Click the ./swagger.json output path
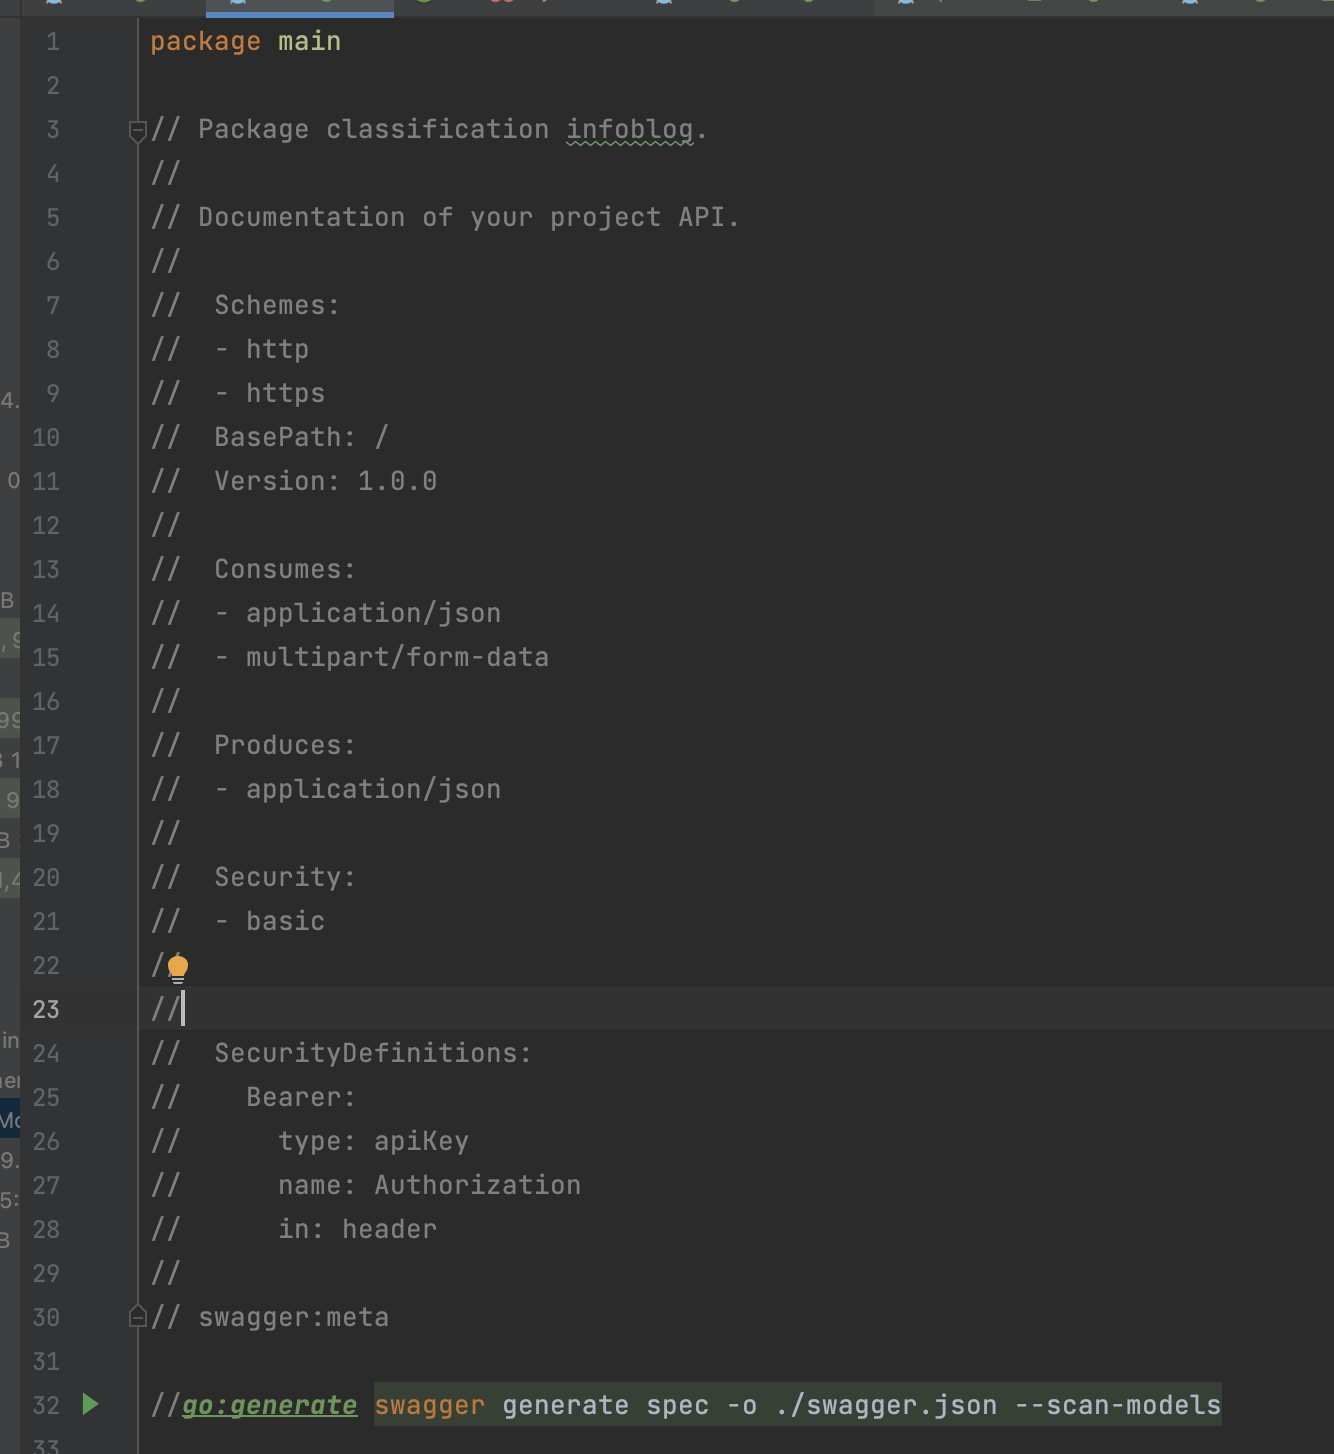 [886, 1405]
